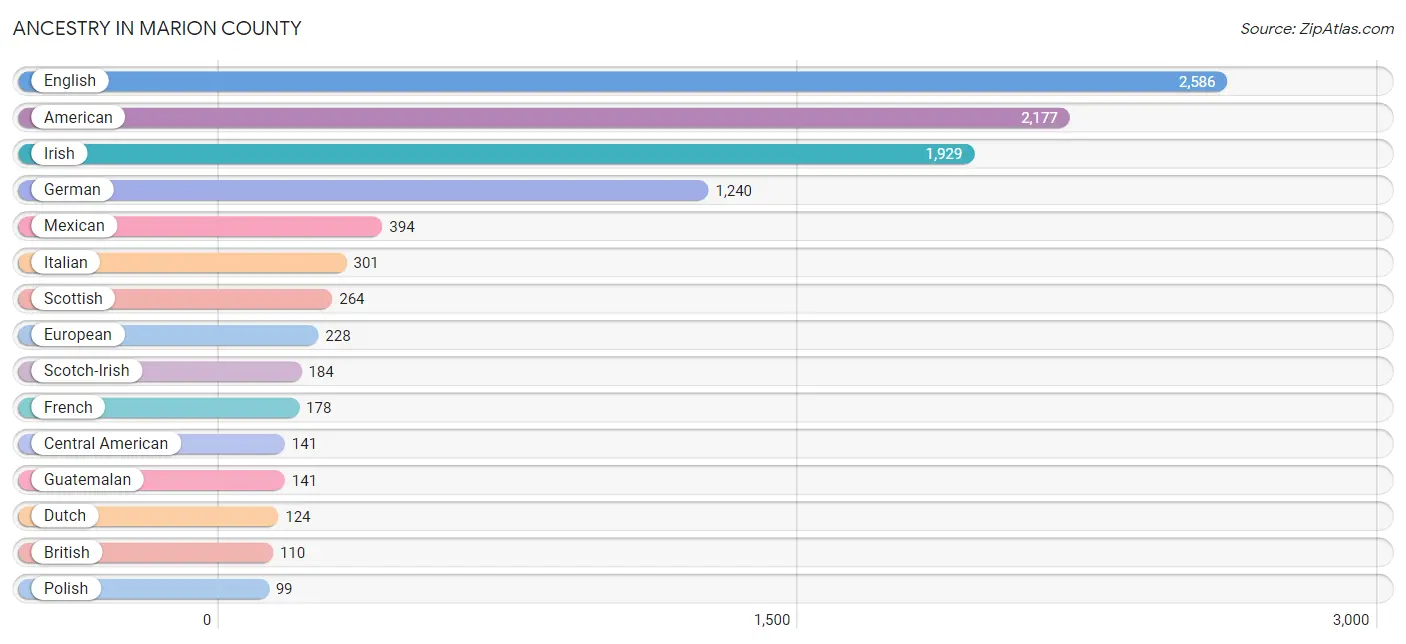
Task: Click the Dutch label
Action: pos(65,515)
